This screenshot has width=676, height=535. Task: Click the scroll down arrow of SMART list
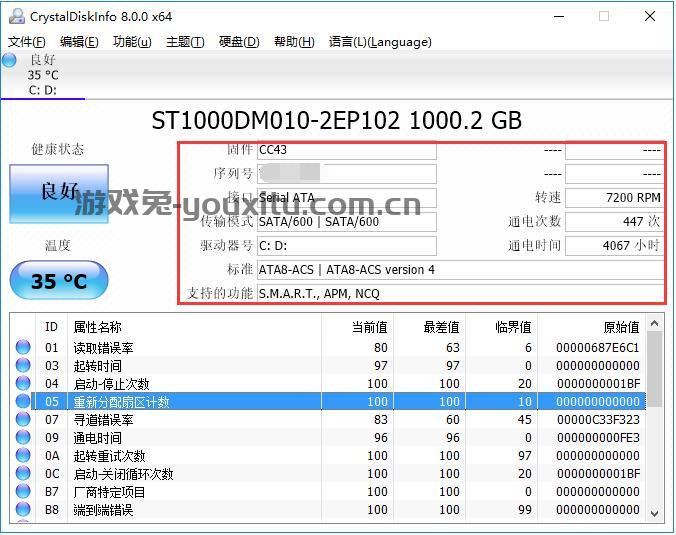coord(654,513)
